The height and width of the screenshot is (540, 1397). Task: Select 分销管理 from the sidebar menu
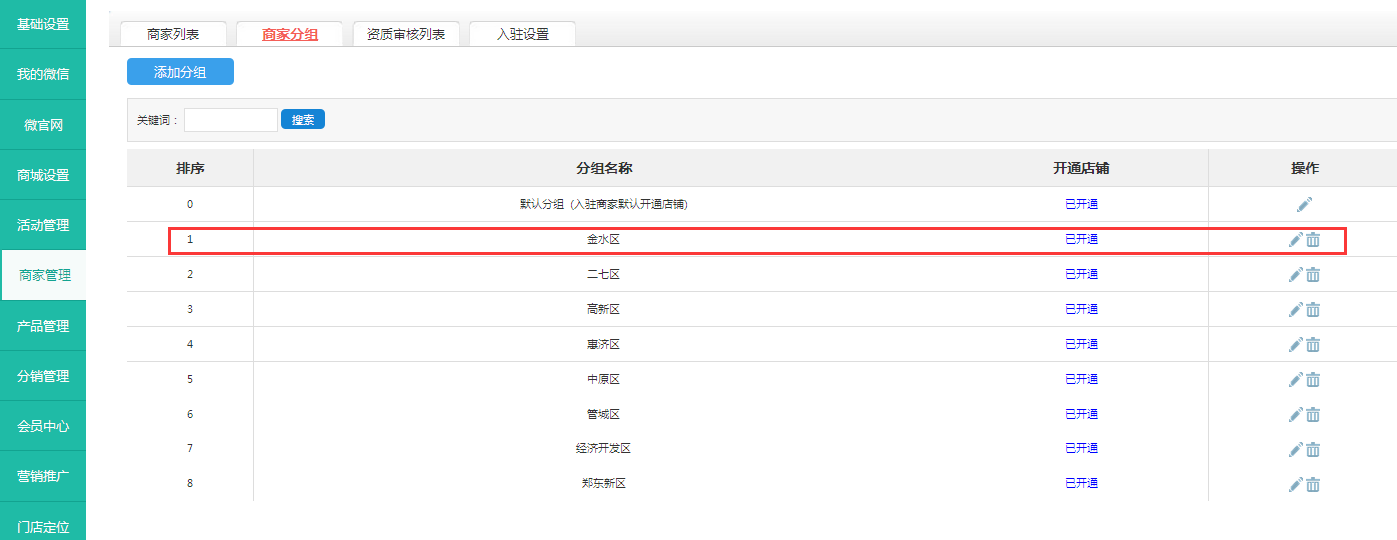[x=43, y=376]
